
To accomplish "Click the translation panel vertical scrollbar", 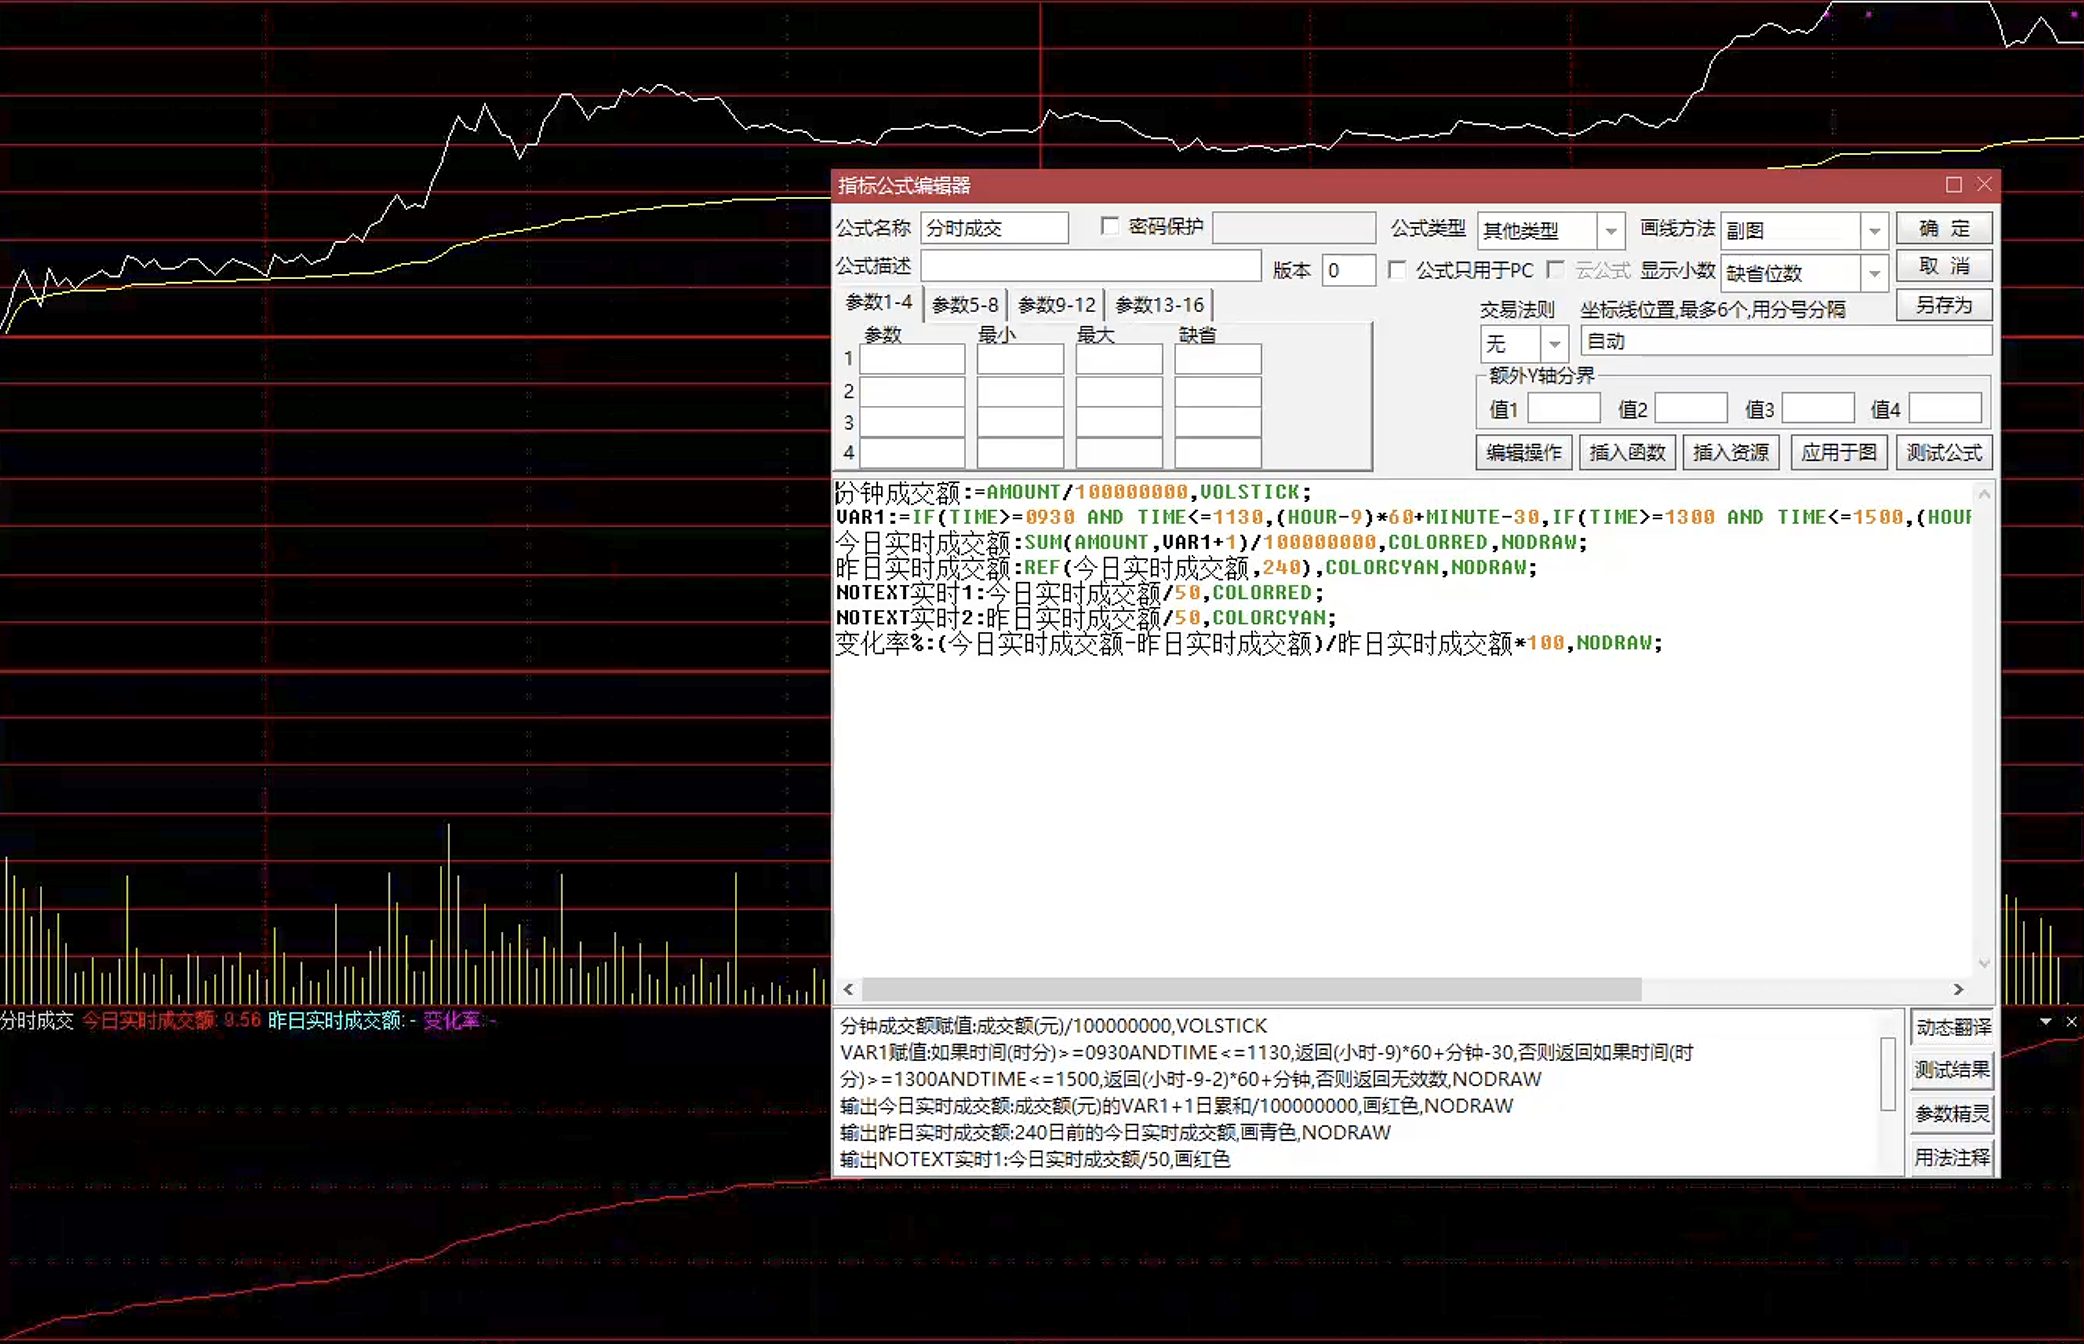I will click(x=1888, y=1074).
